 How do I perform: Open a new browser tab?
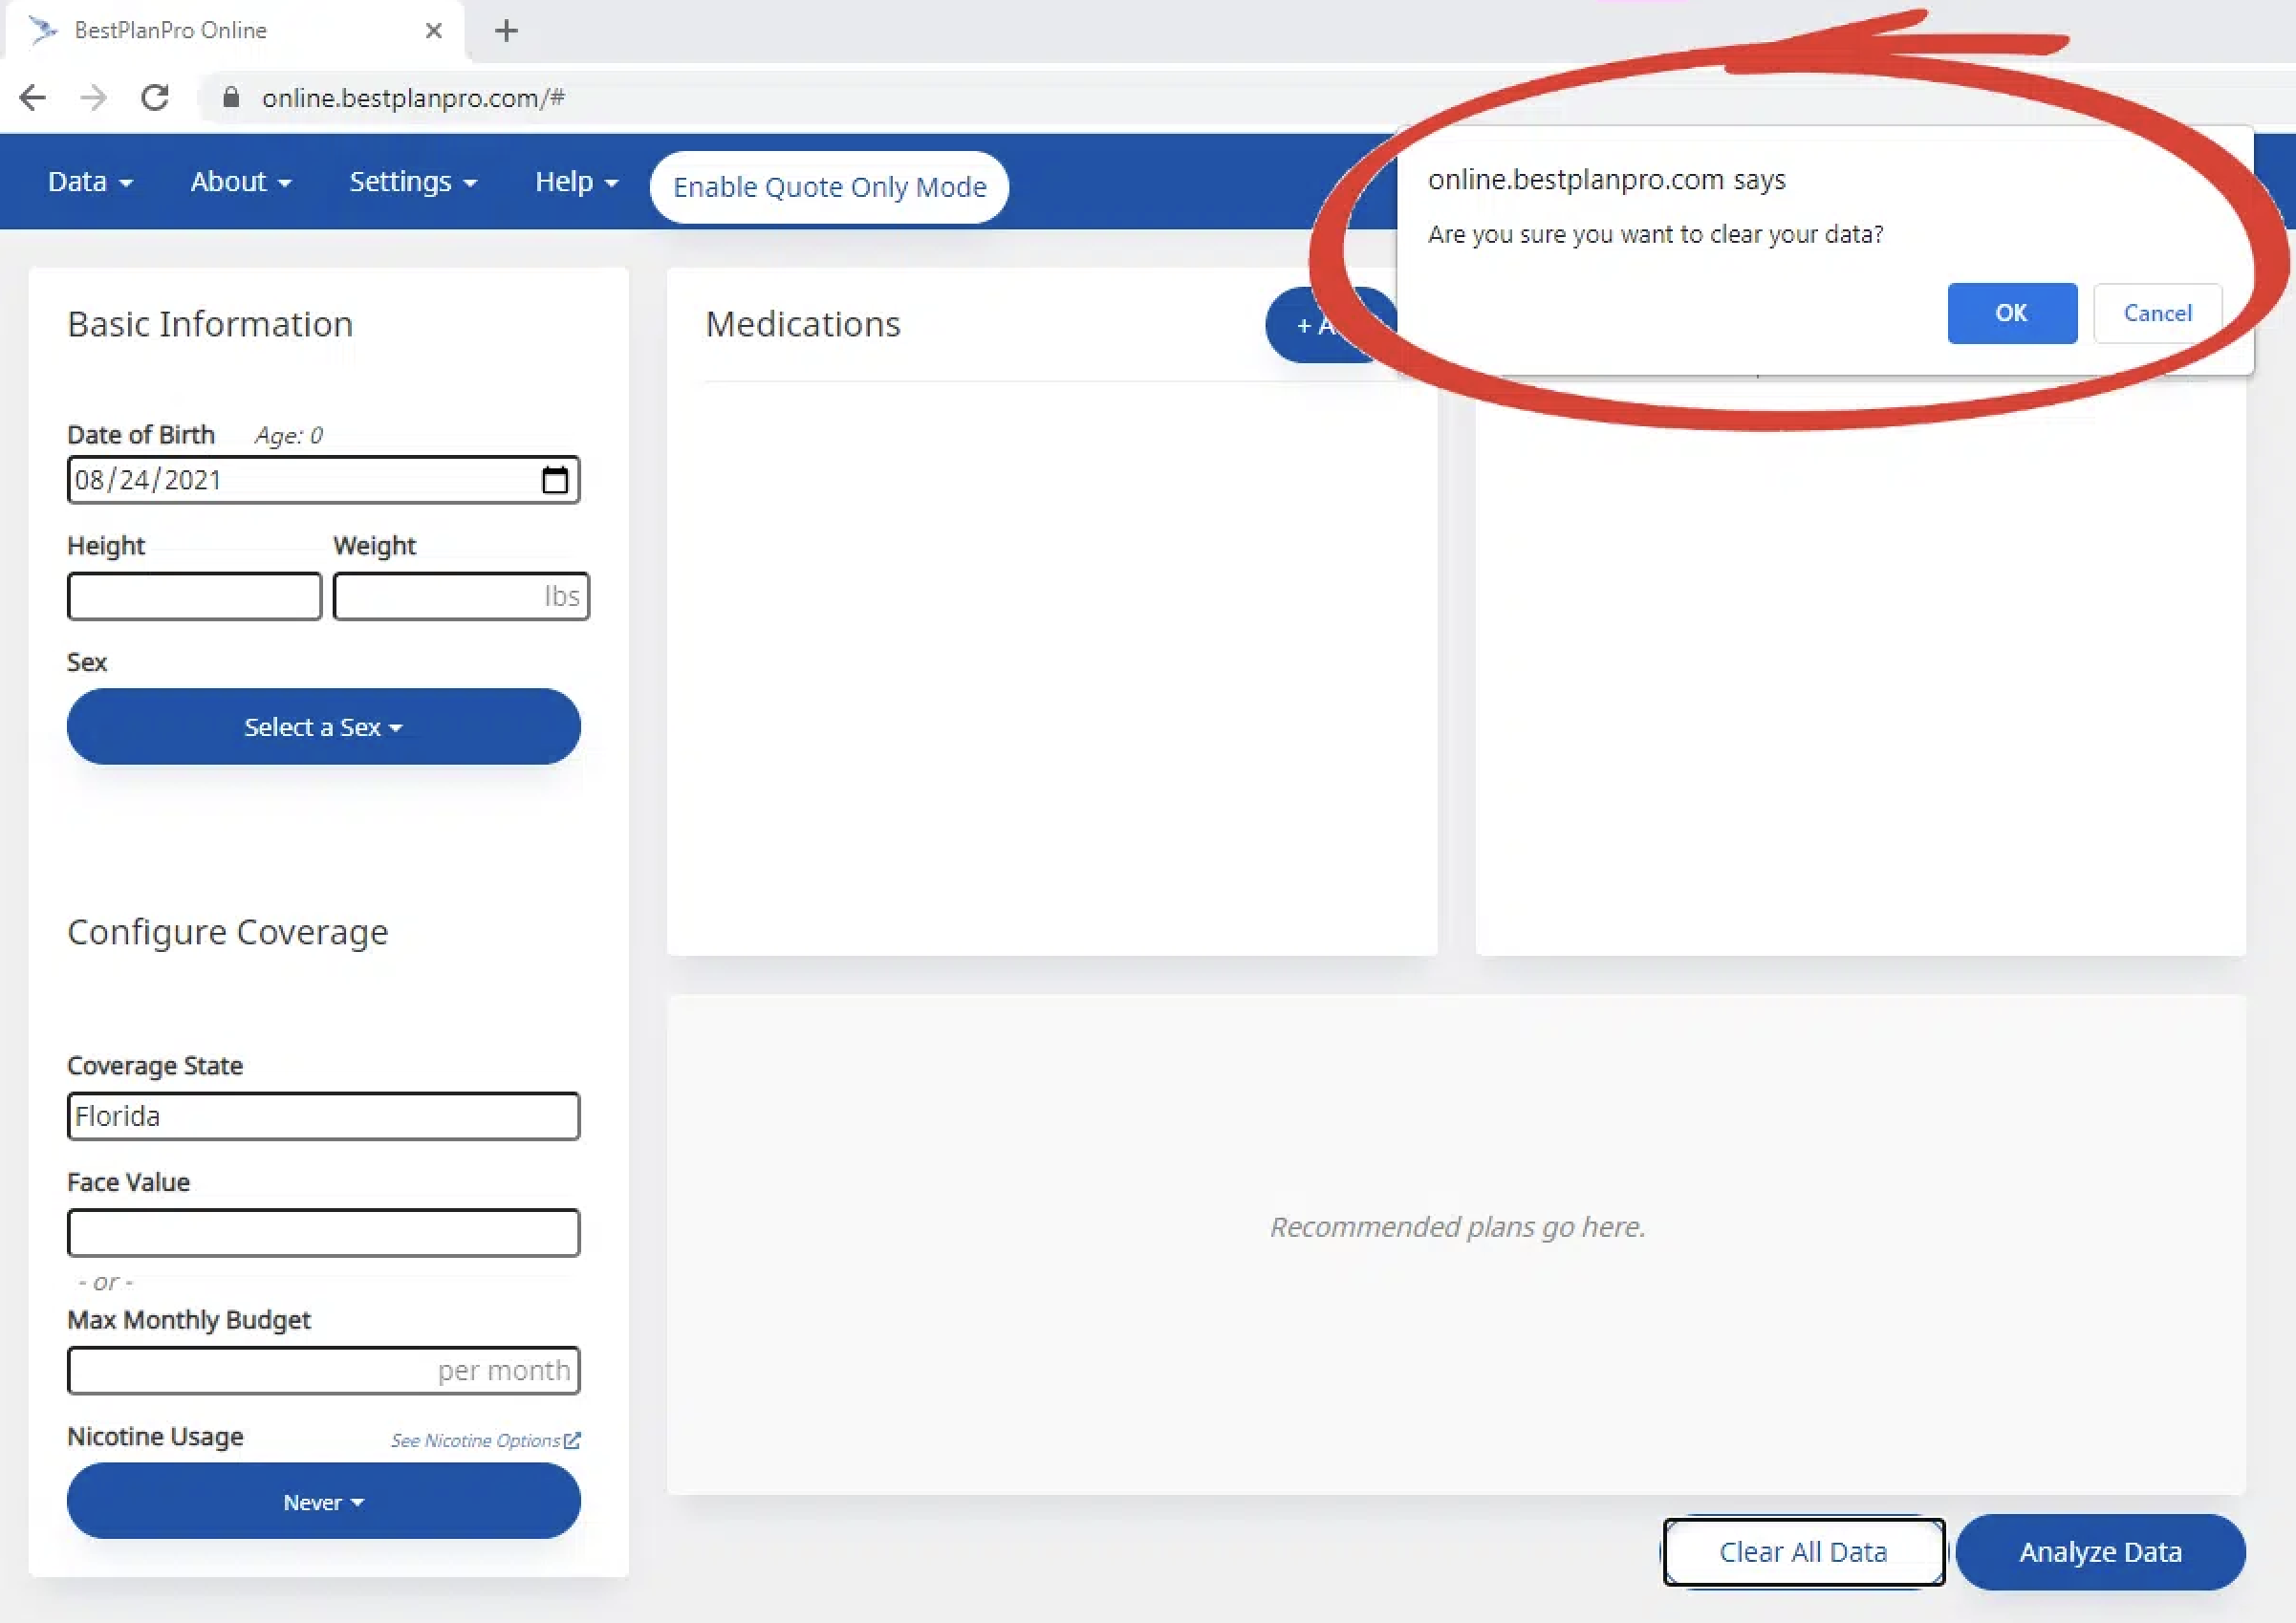(506, 31)
